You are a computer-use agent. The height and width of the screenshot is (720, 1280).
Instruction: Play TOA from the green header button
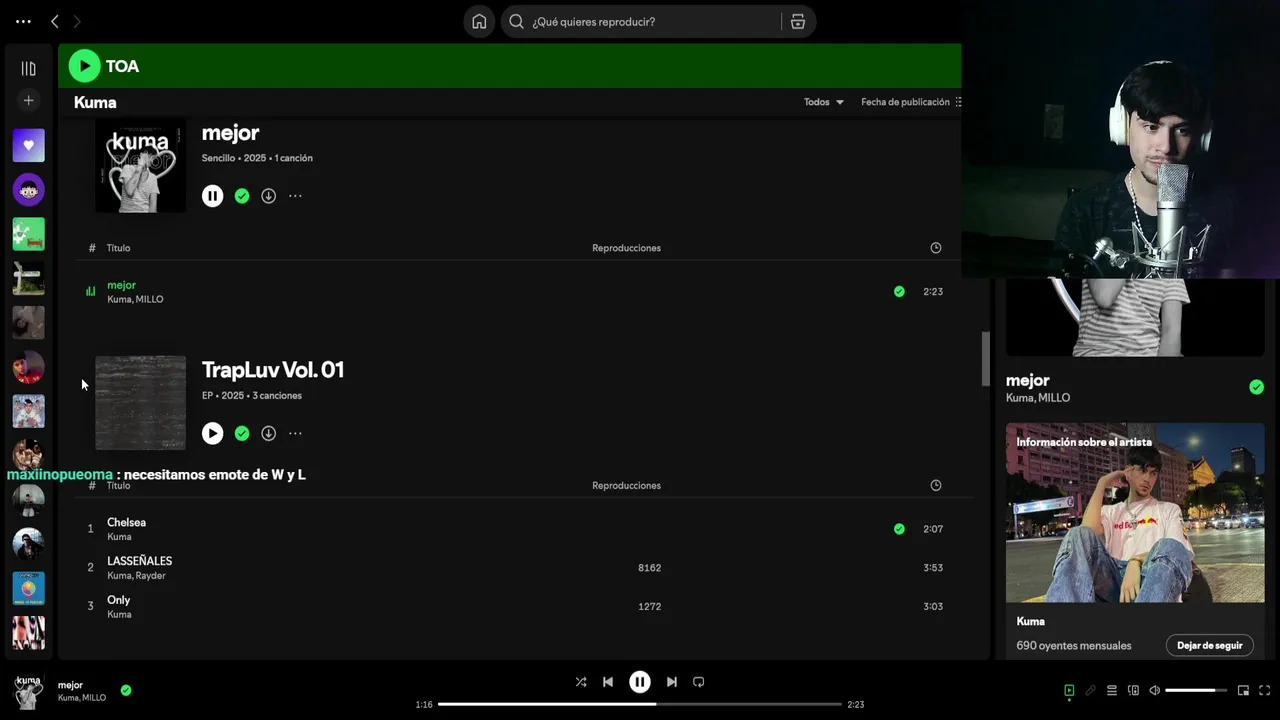click(x=84, y=66)
